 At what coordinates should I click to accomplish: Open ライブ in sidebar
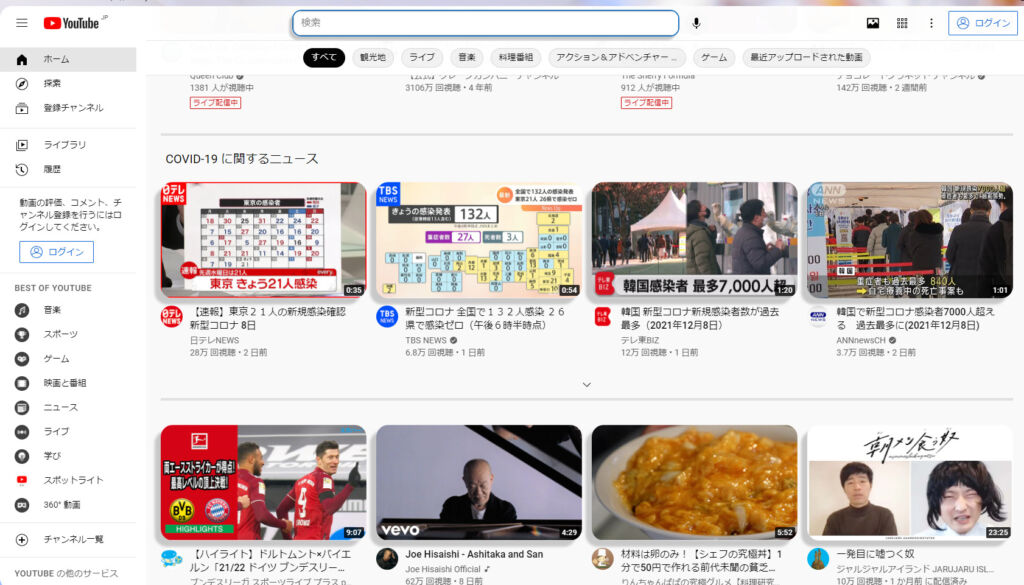(x=68, y=432)
